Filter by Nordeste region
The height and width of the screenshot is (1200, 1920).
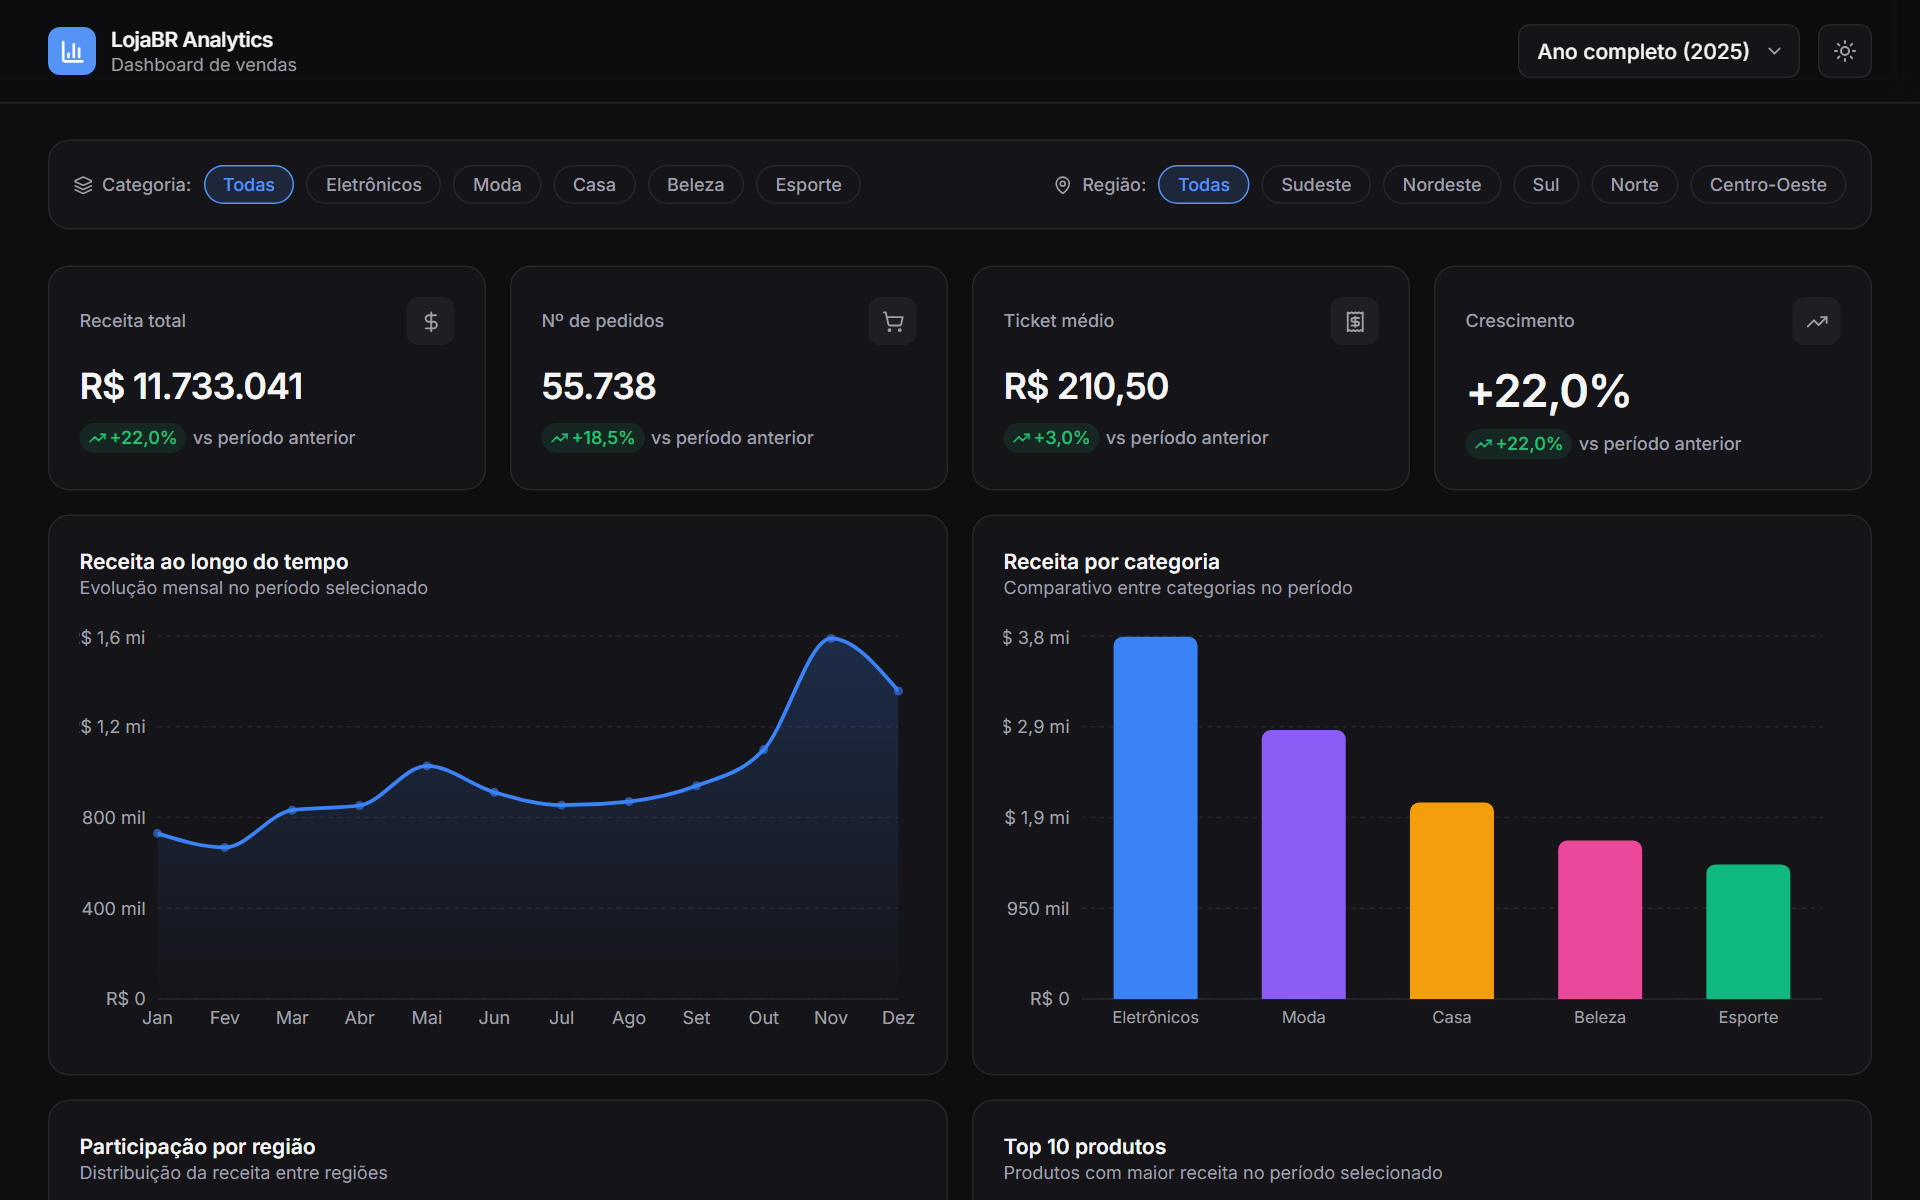[1442, 185]
